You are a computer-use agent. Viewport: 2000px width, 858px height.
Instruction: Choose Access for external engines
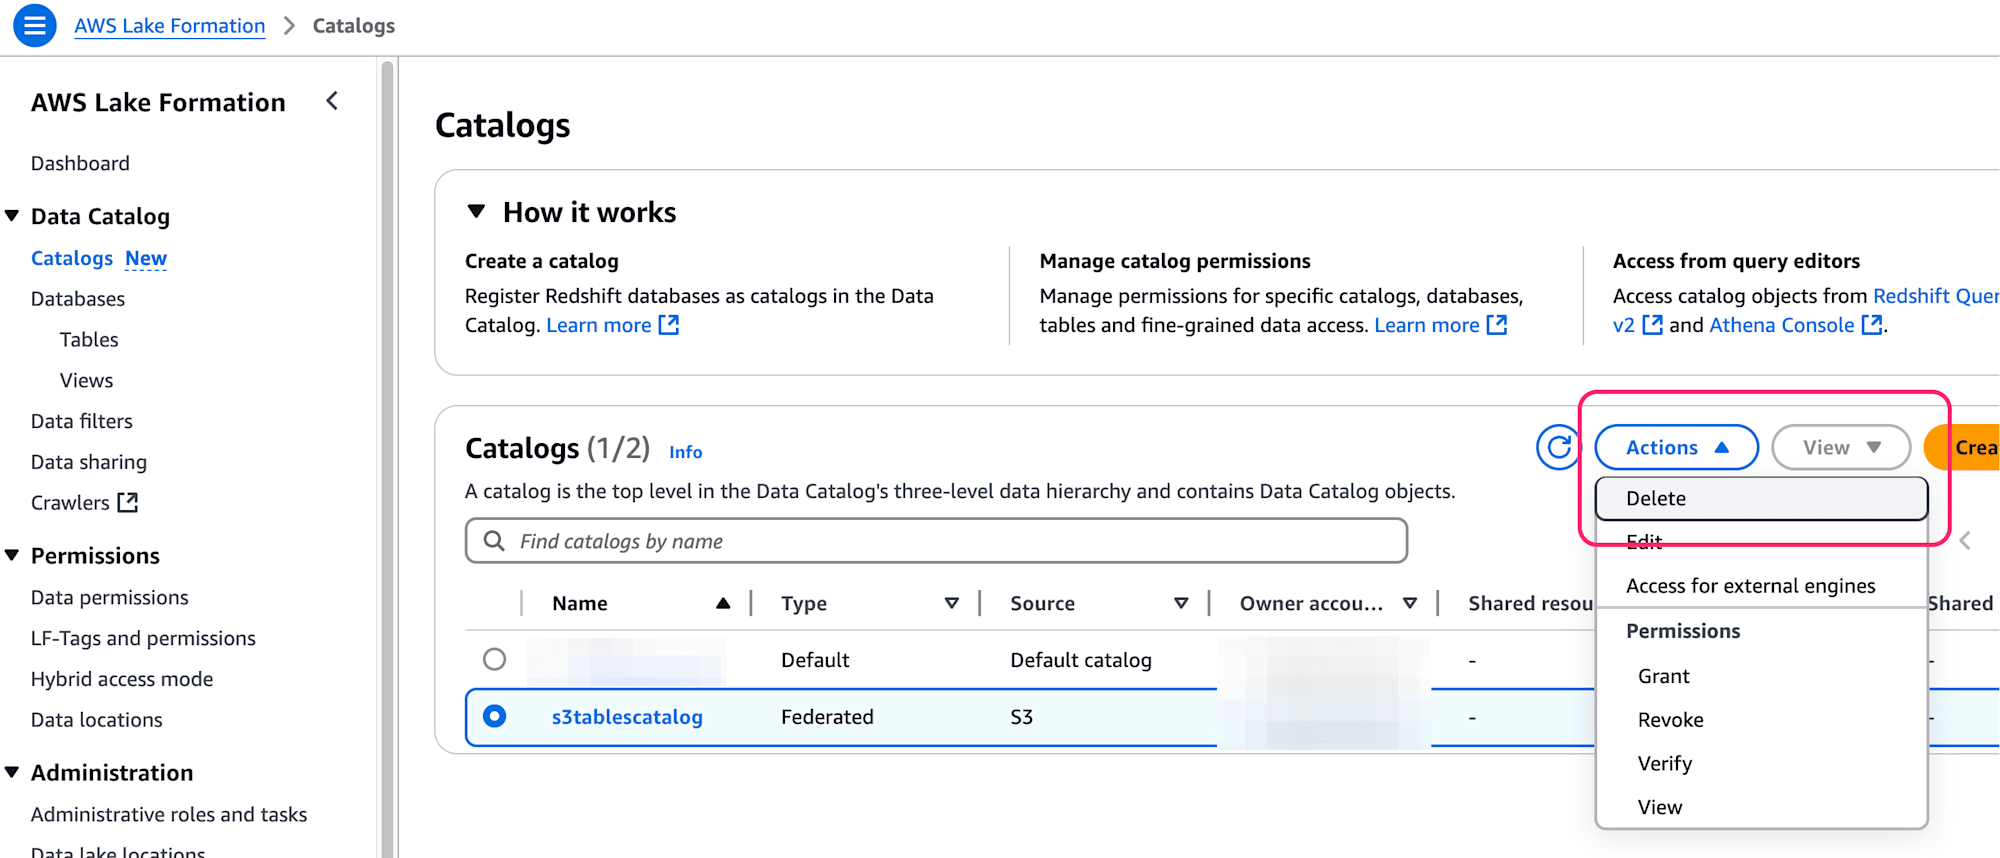click(x=1761, y=586)
